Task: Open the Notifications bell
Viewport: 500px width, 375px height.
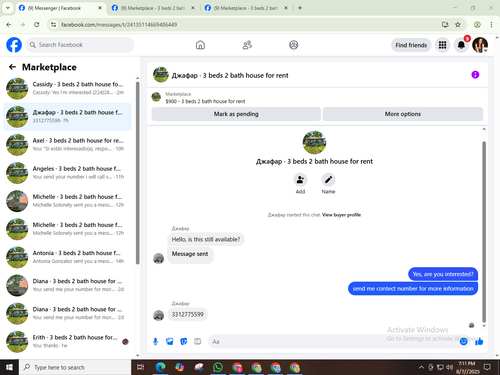Action: click(x=461, y=45)
